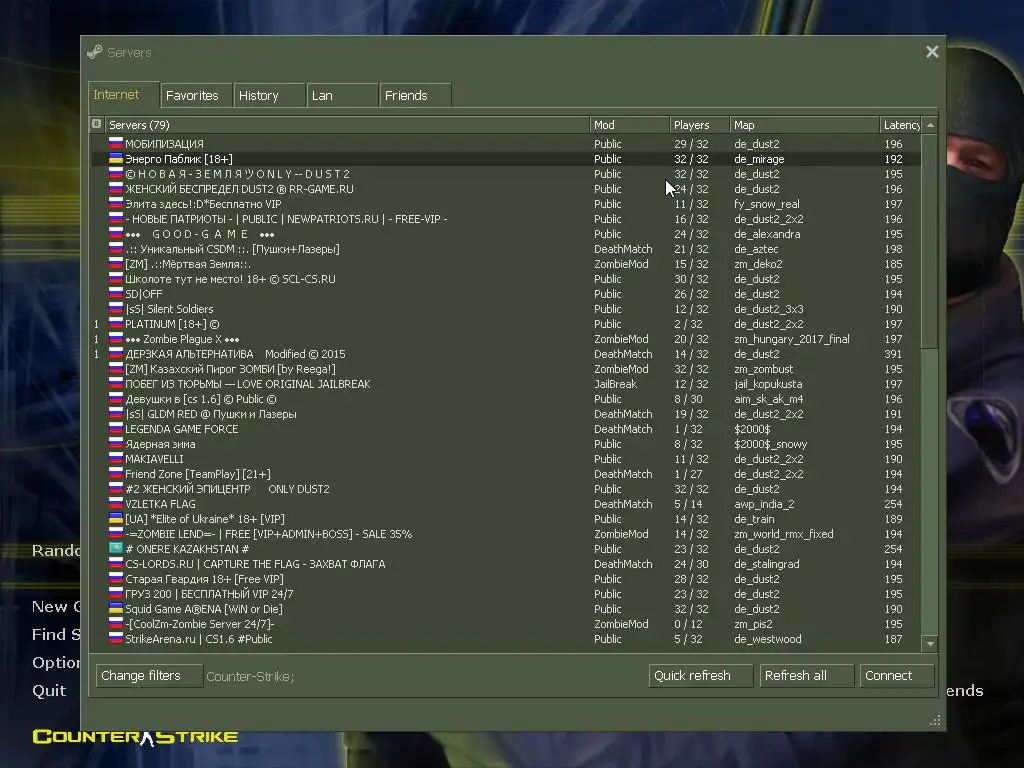Open the History tab

[x=270, y=95]
